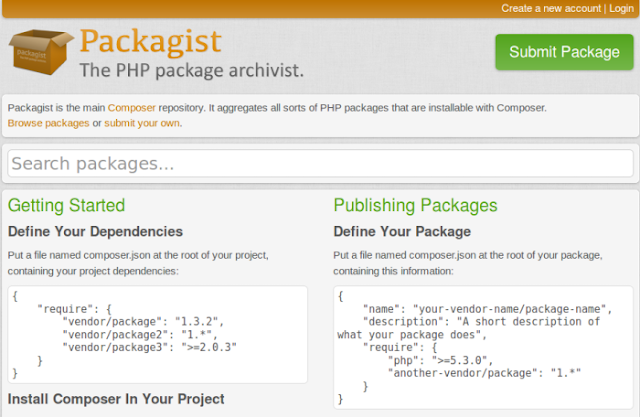Click the 'containing your project dependencies:' text
This screenshot has width=640, height=417.
pyautogui.click(x=93, y=271)
